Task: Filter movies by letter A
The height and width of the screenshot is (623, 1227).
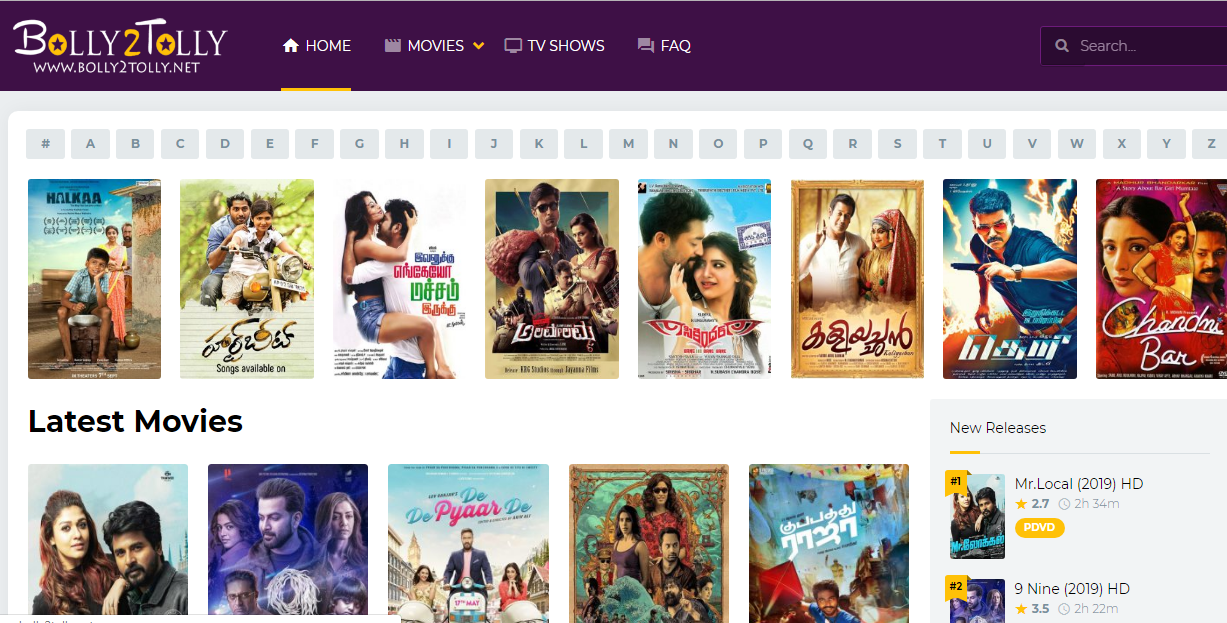Action: pos(90,144)
